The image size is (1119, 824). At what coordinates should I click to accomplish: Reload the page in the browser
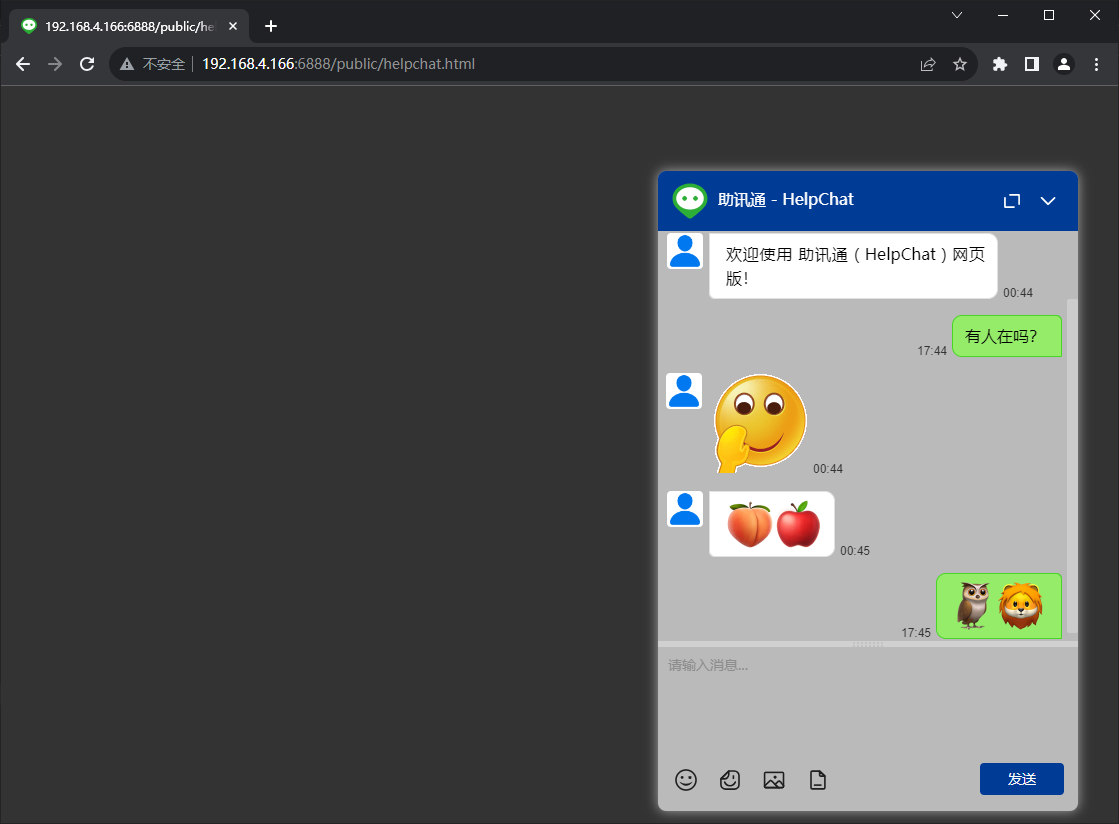point(87,64)
